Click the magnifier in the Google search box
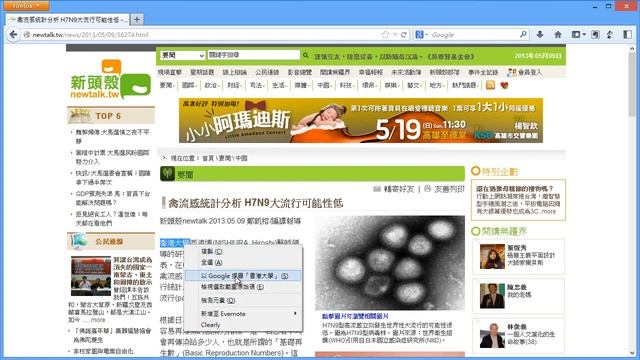Viewport: 640px width, 360px height. pos(523,35)
